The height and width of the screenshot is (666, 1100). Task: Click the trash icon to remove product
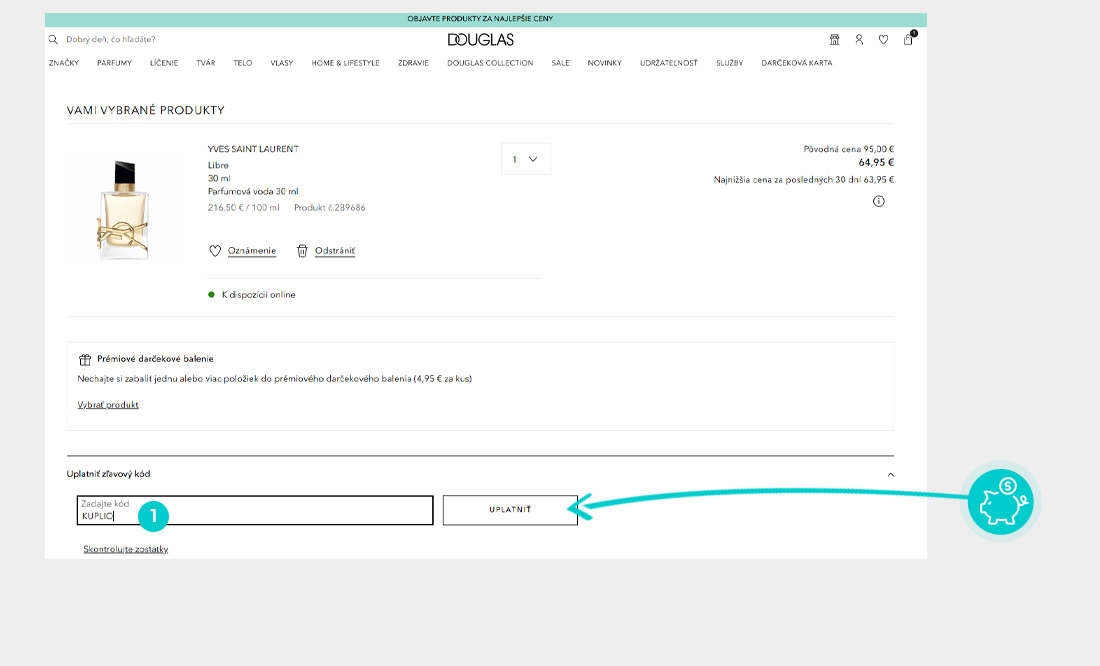tap(302, 251)
